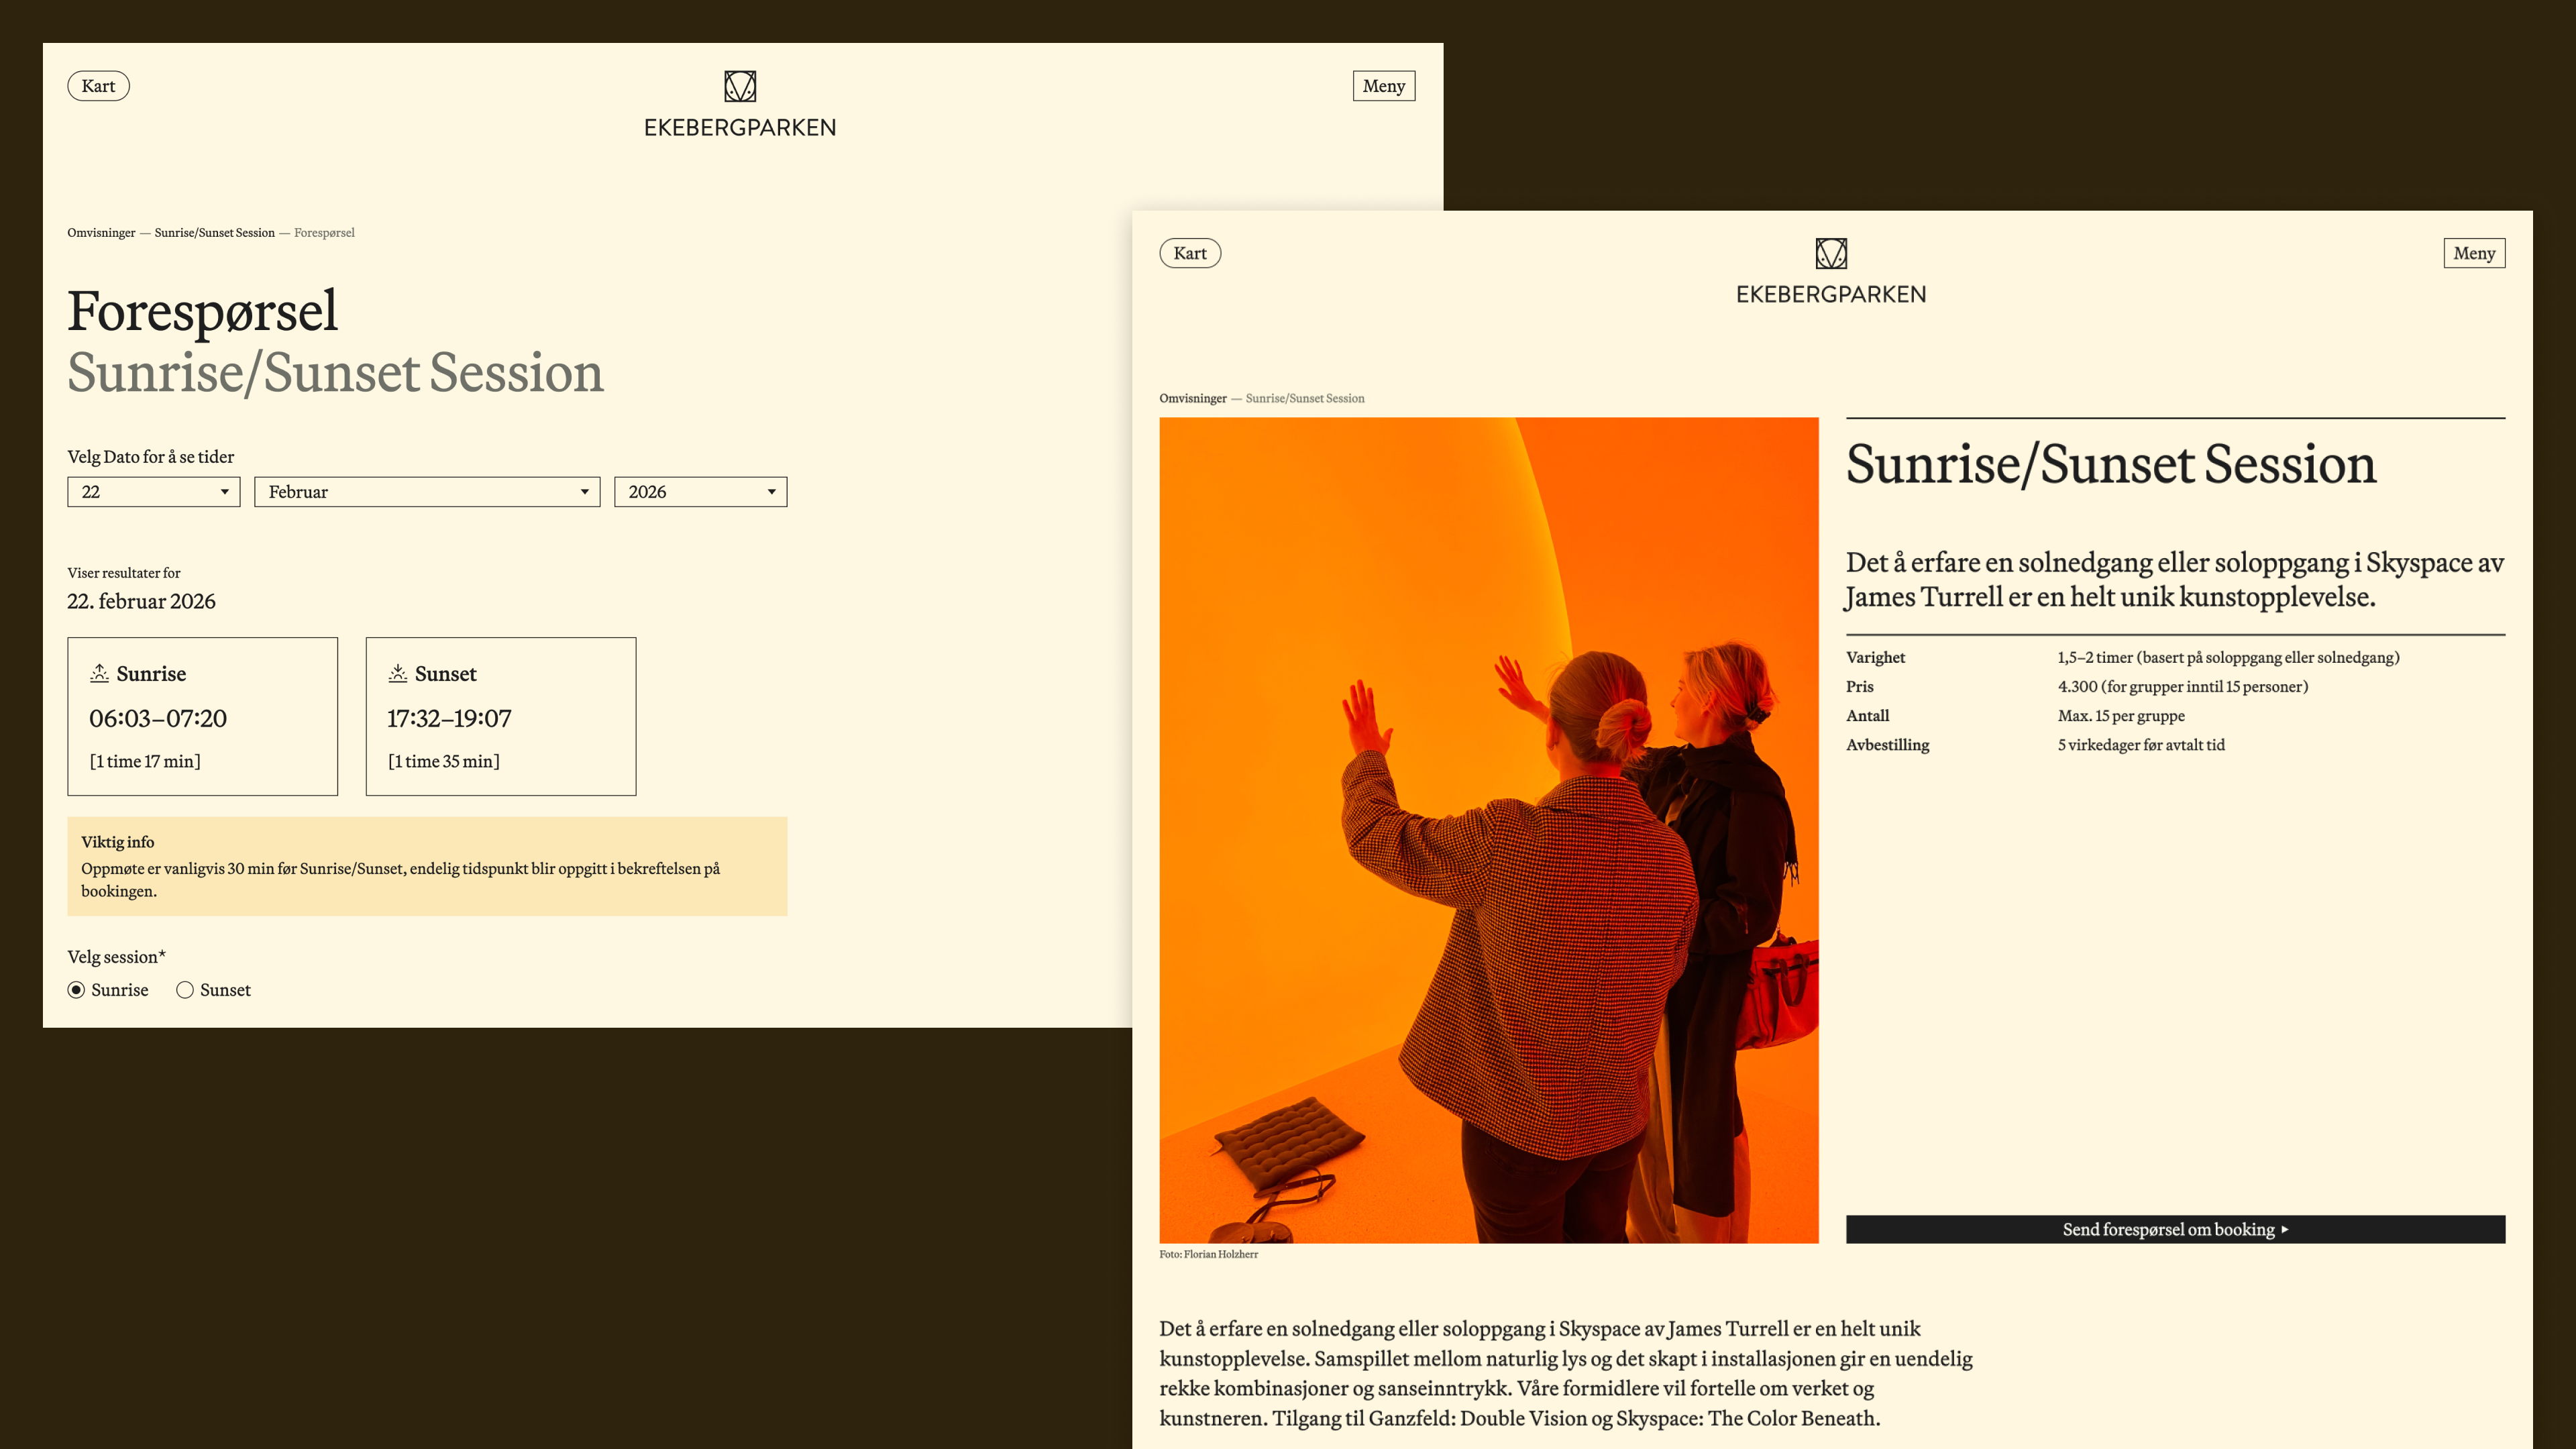Open the month dropdown showing Februar
The height and width of the screenshot is (1449, 2576).
click(x=427, y=492)
